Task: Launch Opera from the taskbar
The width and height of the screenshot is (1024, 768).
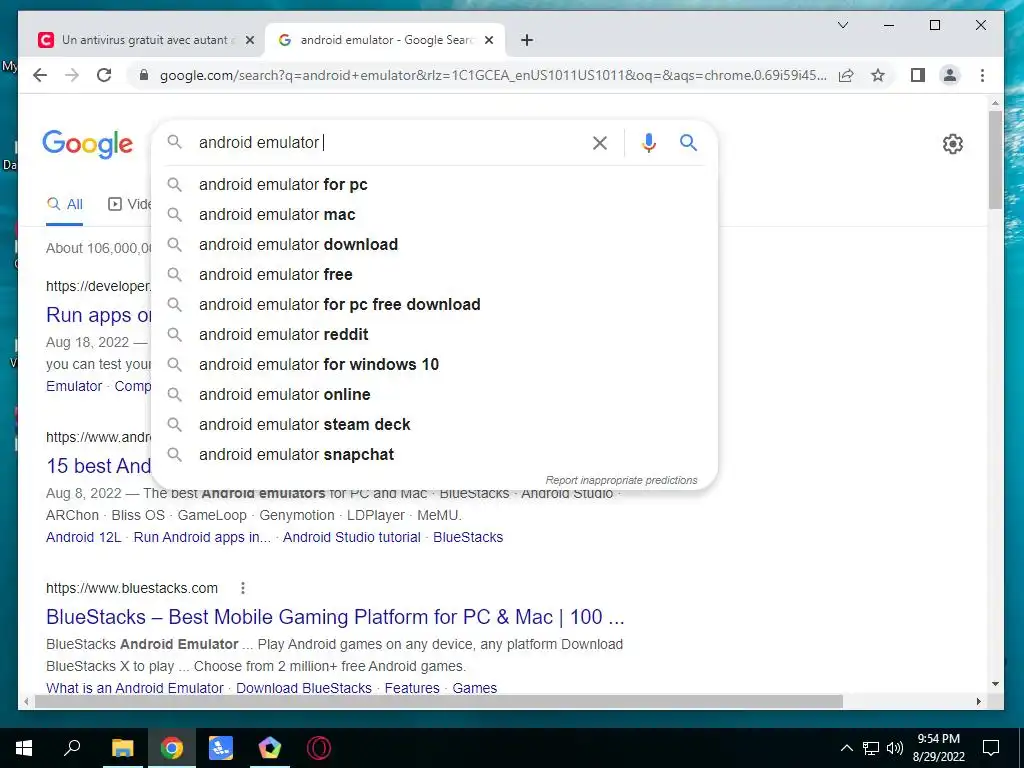Action: point(319,748)
